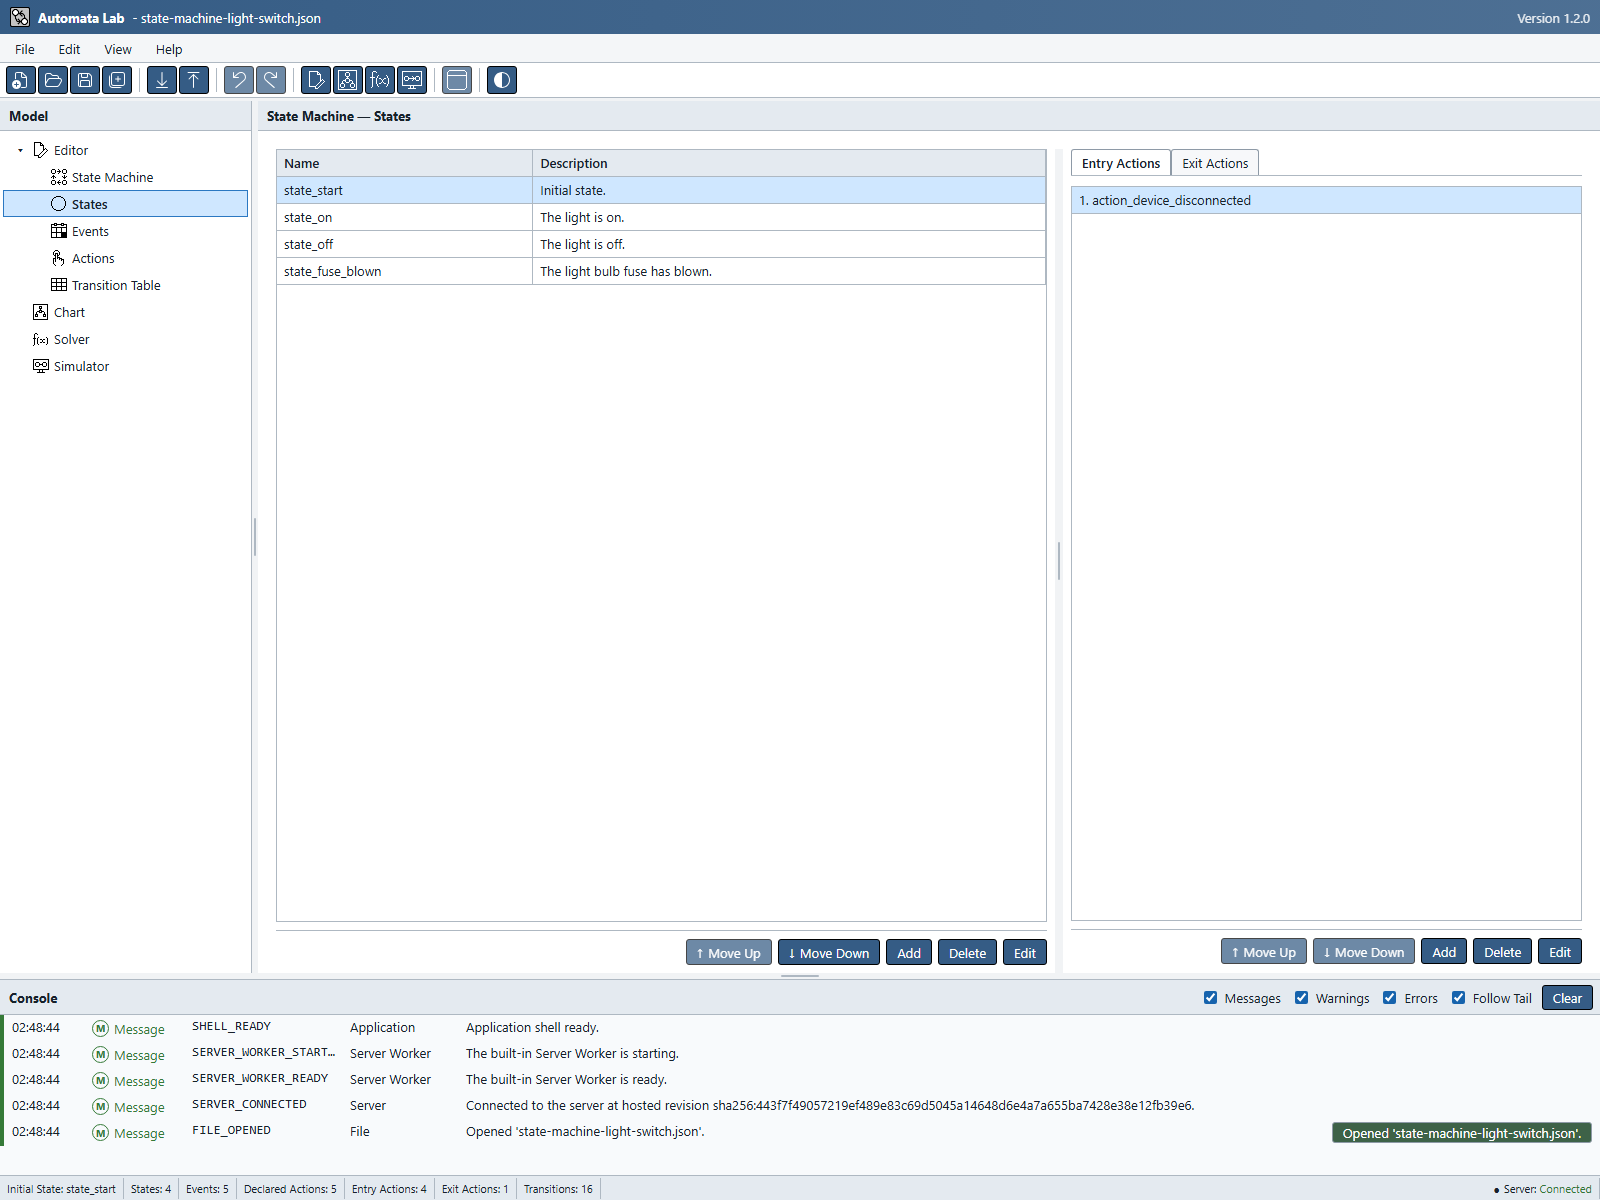The height and width of the screenshot is (1200, 1600).
Task: Open the Chart view from toolbar icon
Action: tap(348, 80)
